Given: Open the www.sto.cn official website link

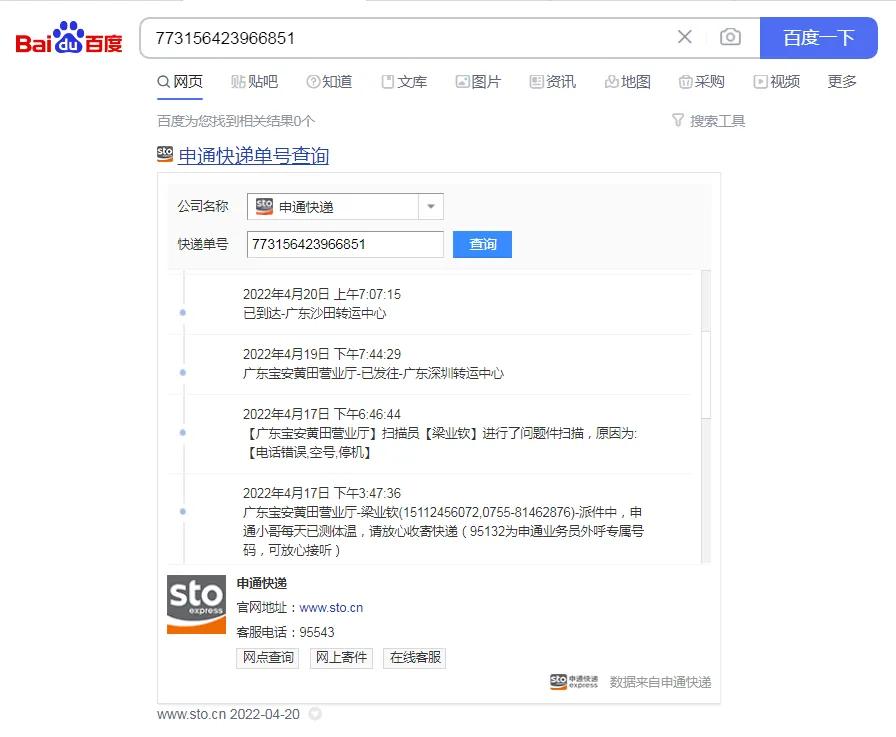Looking at the screenshot, I should [332, 608].
